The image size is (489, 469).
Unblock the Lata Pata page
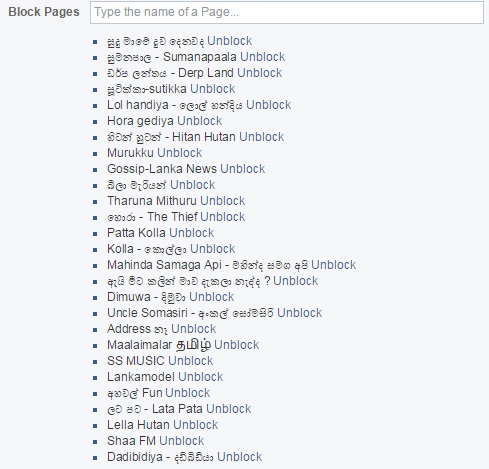[x=229, y=409]
